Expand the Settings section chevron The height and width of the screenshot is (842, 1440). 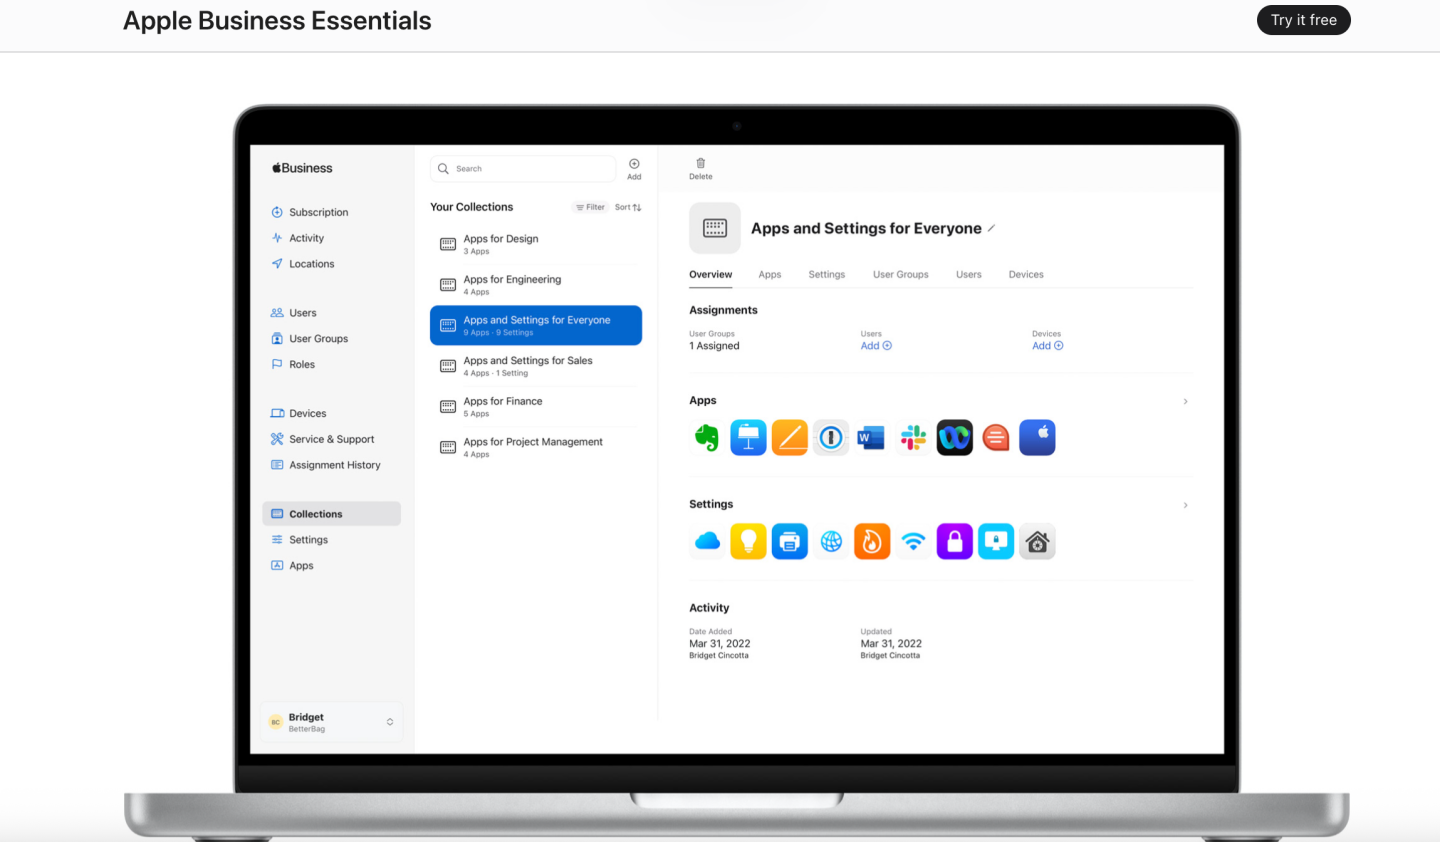(x=1186, y=505)
